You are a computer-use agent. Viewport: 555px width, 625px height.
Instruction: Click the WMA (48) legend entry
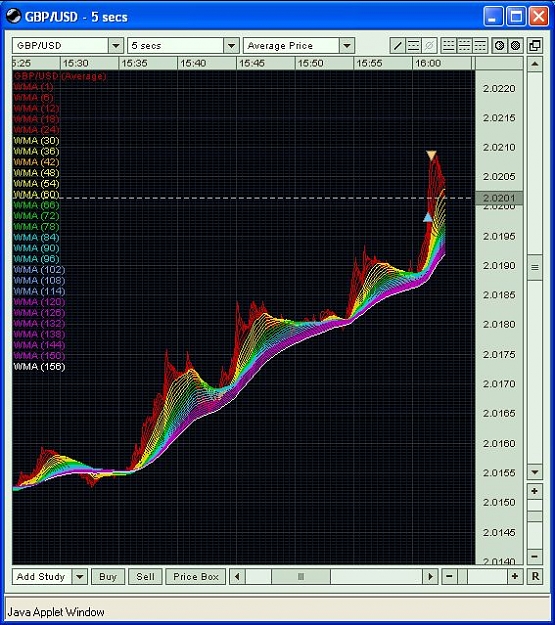[x=36, y=173]
